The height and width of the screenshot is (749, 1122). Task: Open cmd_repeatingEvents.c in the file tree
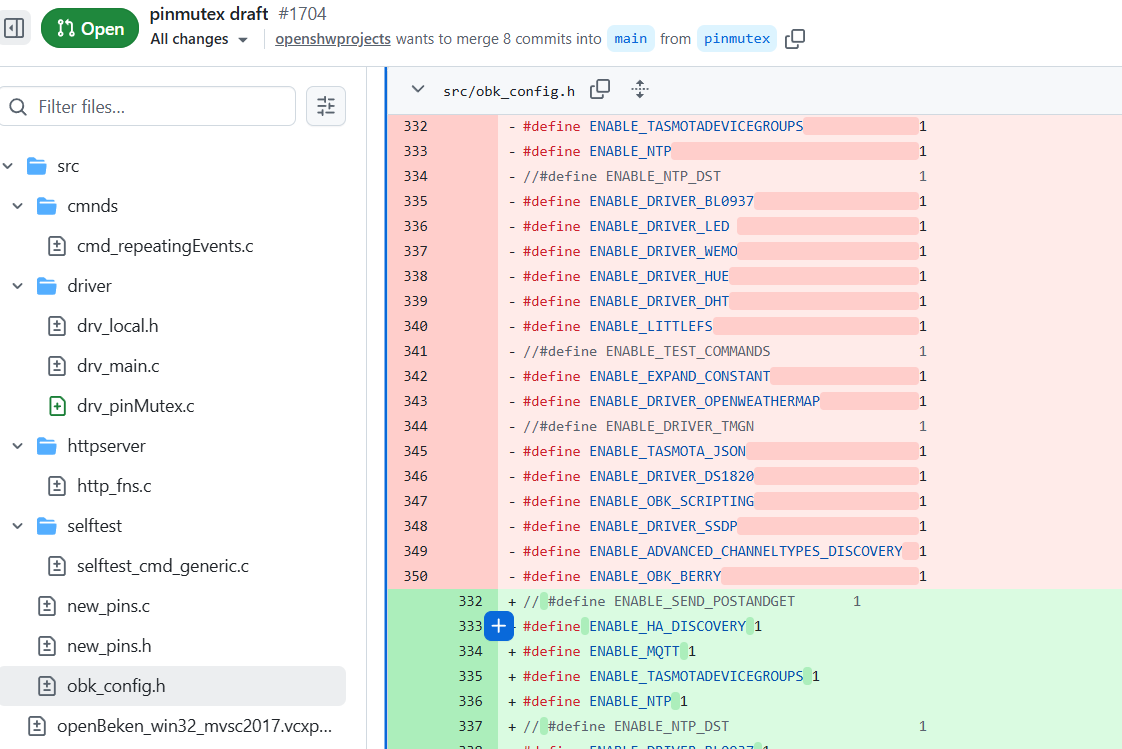coord(165,246)
